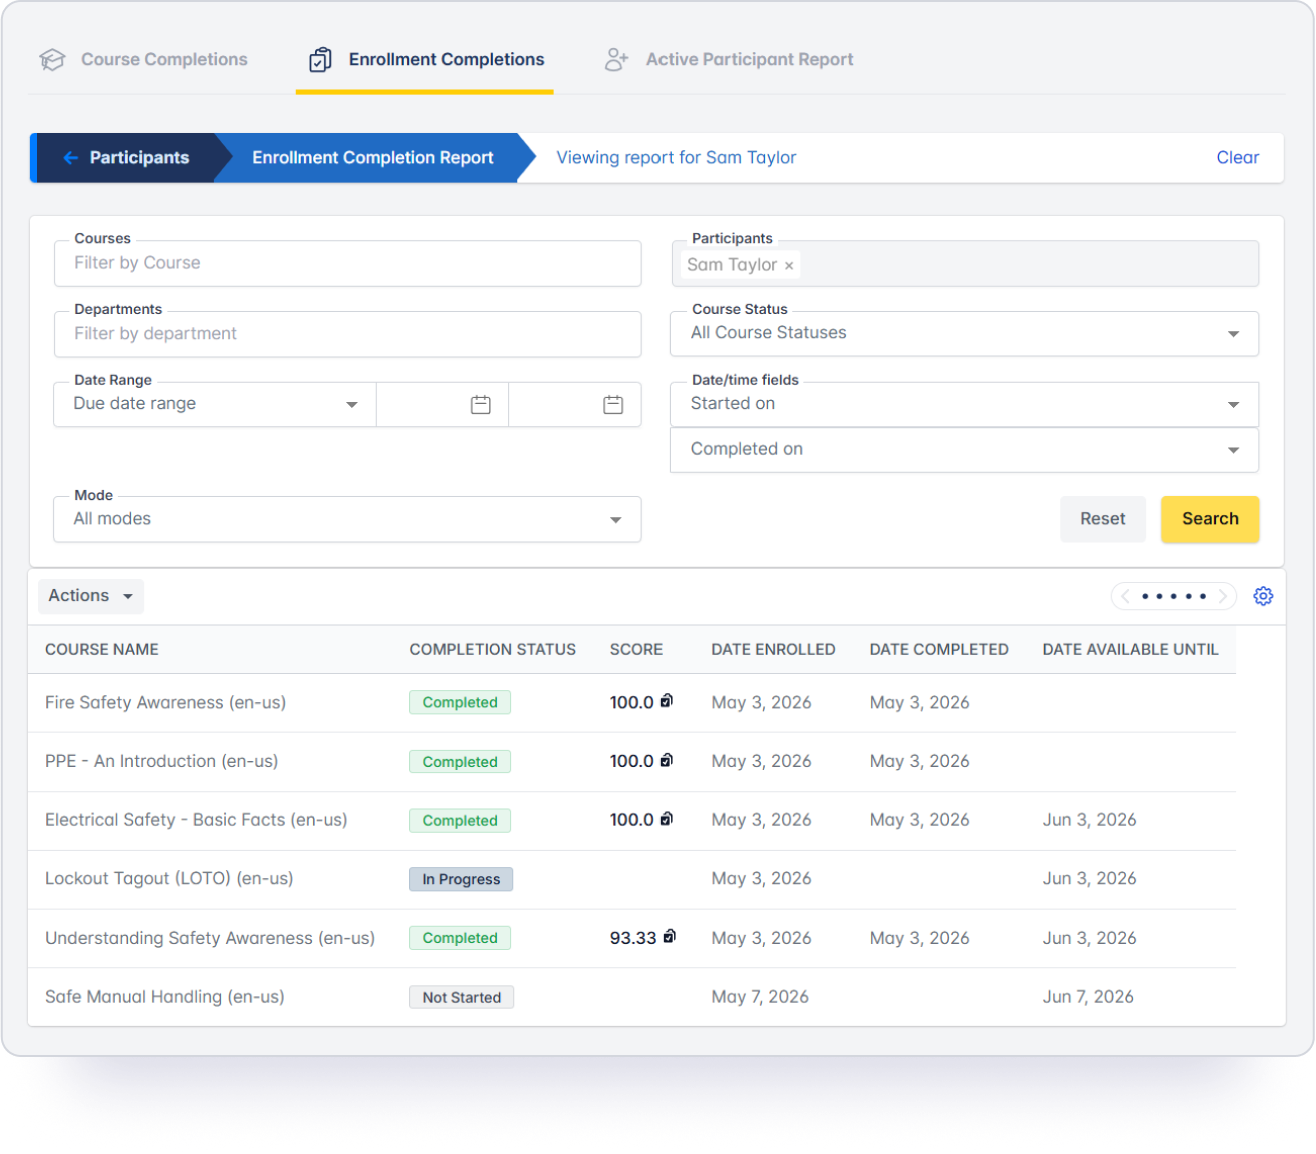The width and height of the screenshot is (1316, 1154).
Task: Sort by COURSE NAME column header
Action: pos(102,650)
